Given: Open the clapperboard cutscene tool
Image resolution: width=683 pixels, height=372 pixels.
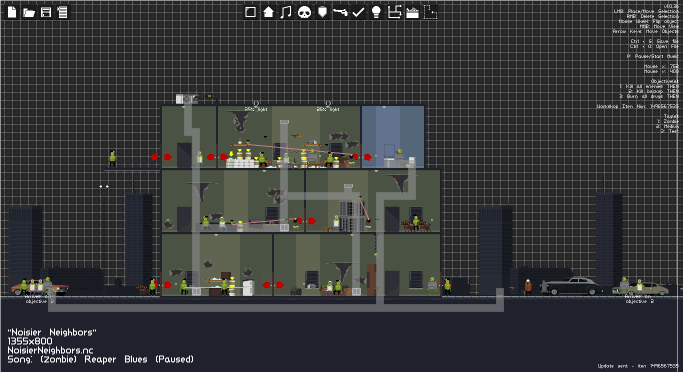Looking at the screenshot, I should pos(412,13).
